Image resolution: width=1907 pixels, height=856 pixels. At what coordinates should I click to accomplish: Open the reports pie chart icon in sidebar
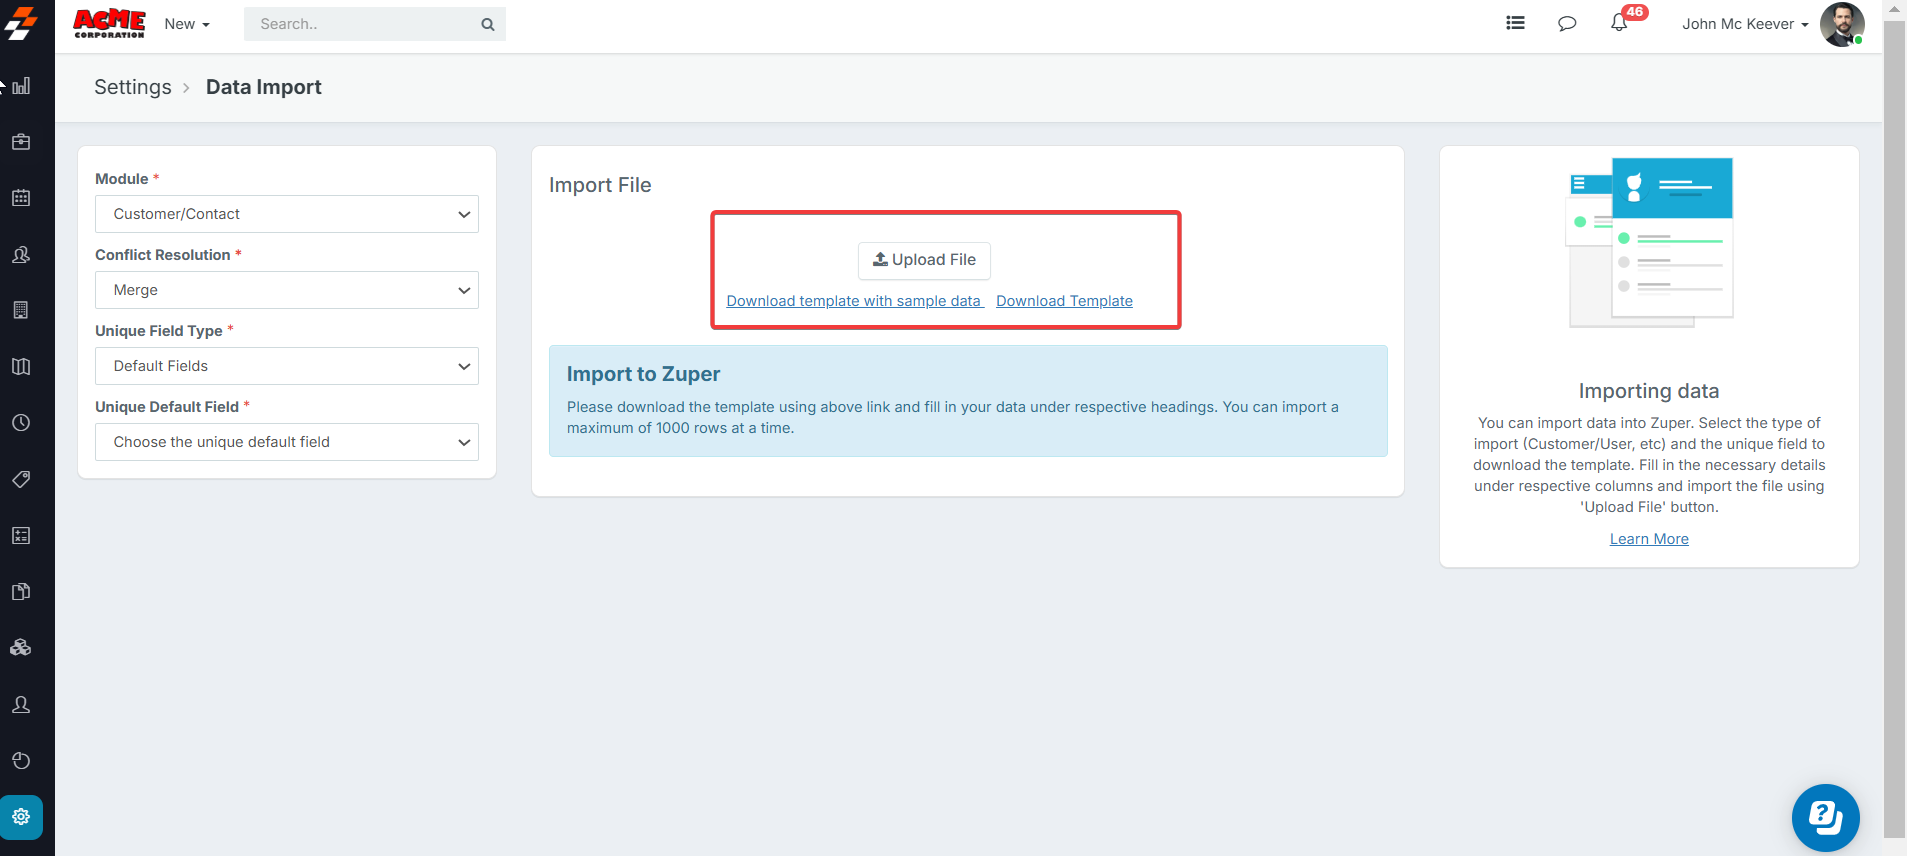coord(21,761)
